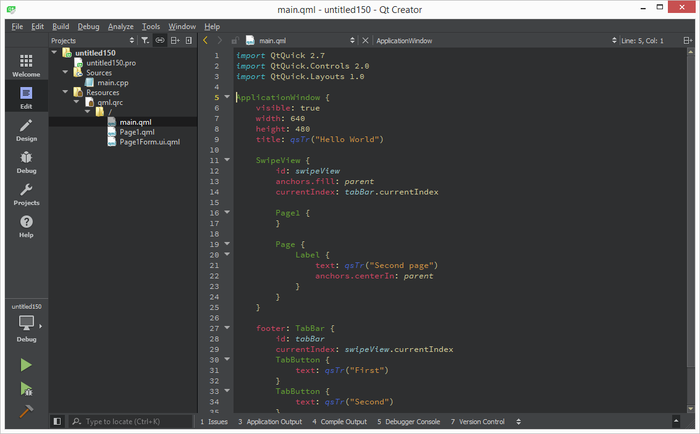Start debugging with the Run-Debug icon
The height and width of the screenshot is (434, 700).
(26, 389)
